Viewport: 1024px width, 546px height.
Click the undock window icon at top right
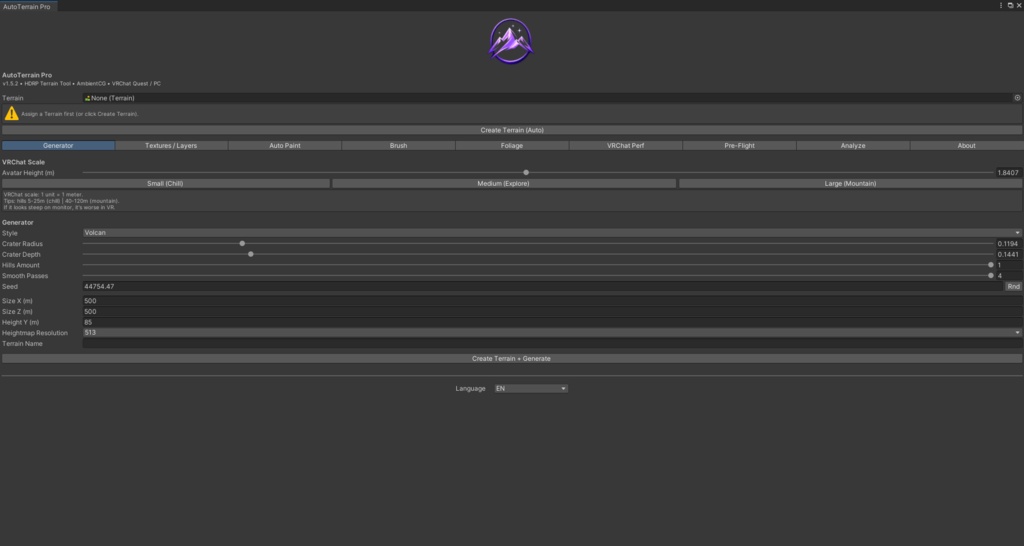1010,5
